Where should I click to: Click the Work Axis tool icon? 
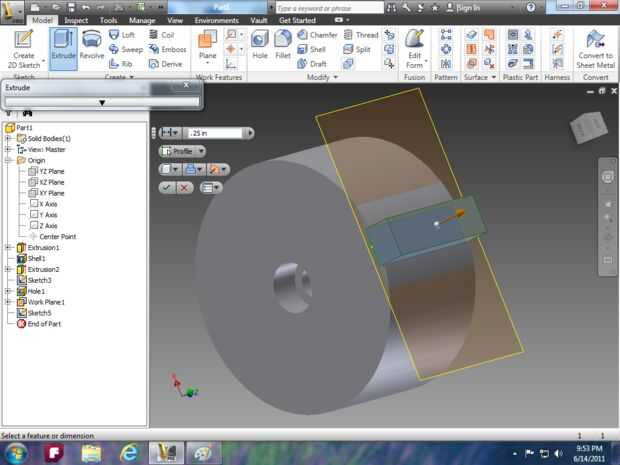[231, 35]
